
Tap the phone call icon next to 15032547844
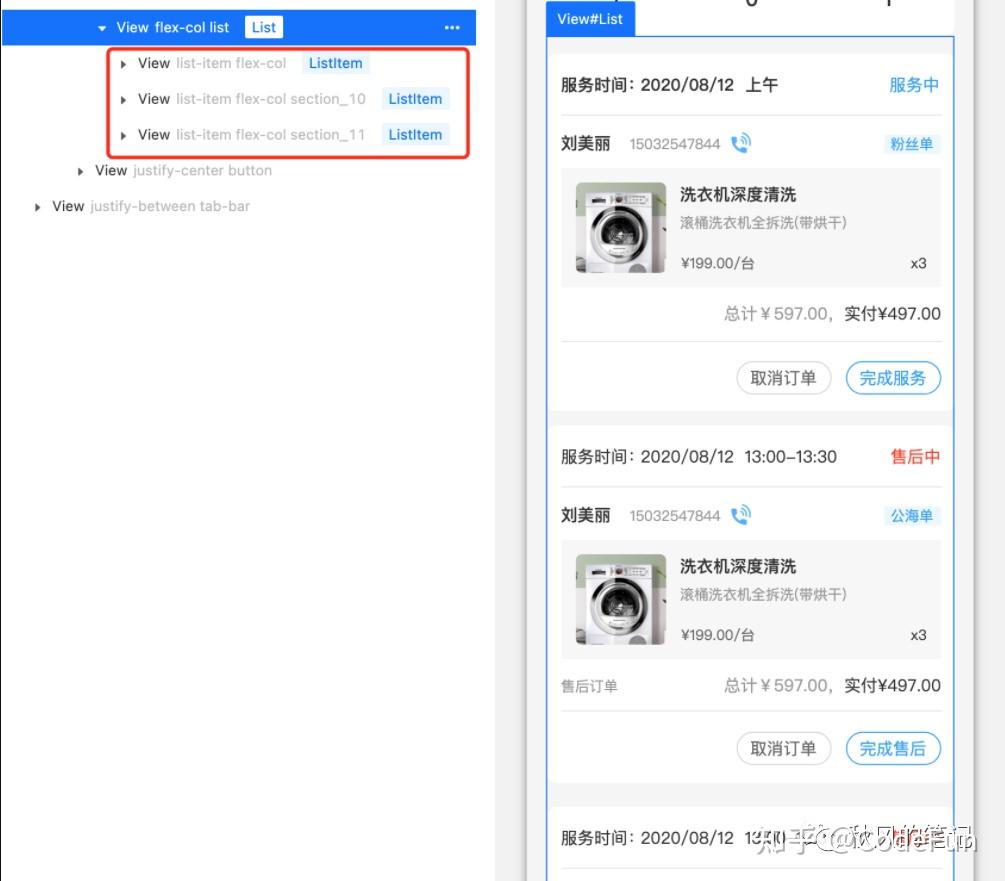(x=741, y=142)
